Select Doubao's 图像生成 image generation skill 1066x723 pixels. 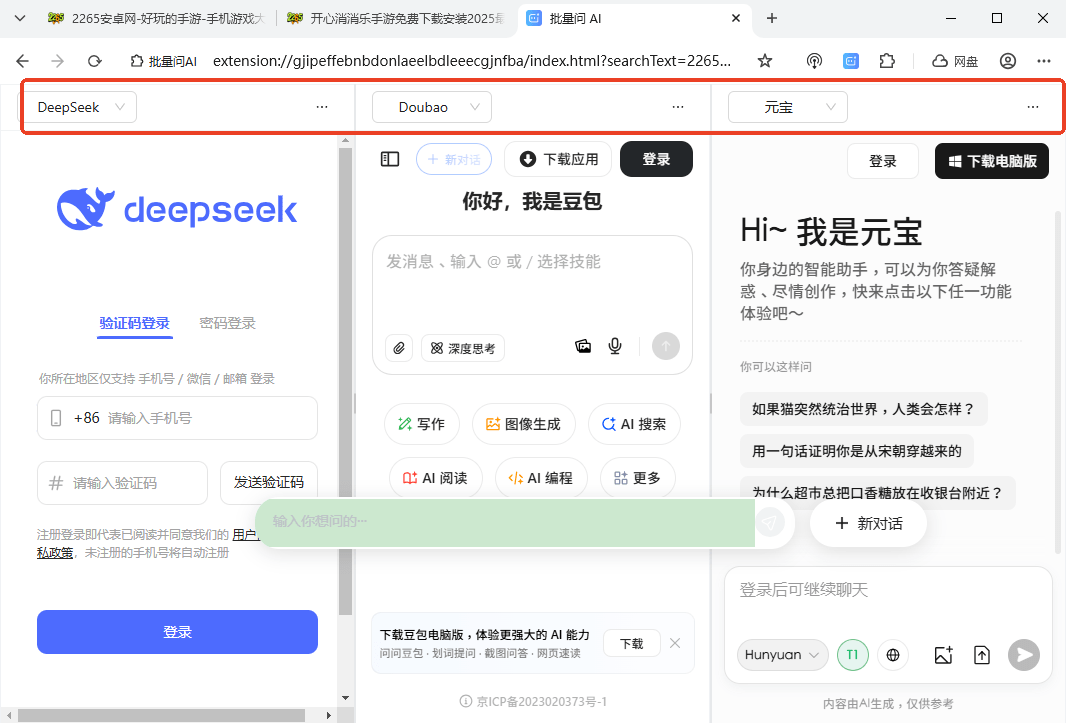523,424
